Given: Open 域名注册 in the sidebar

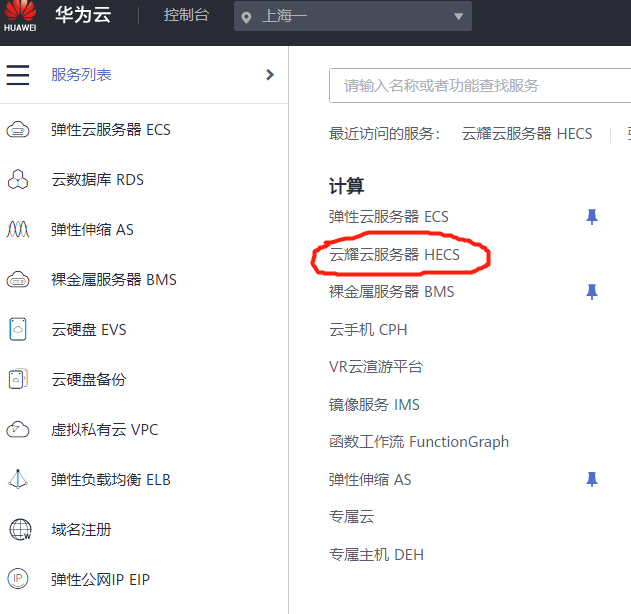Looking at the screenshot, I should tap(81, 530).
